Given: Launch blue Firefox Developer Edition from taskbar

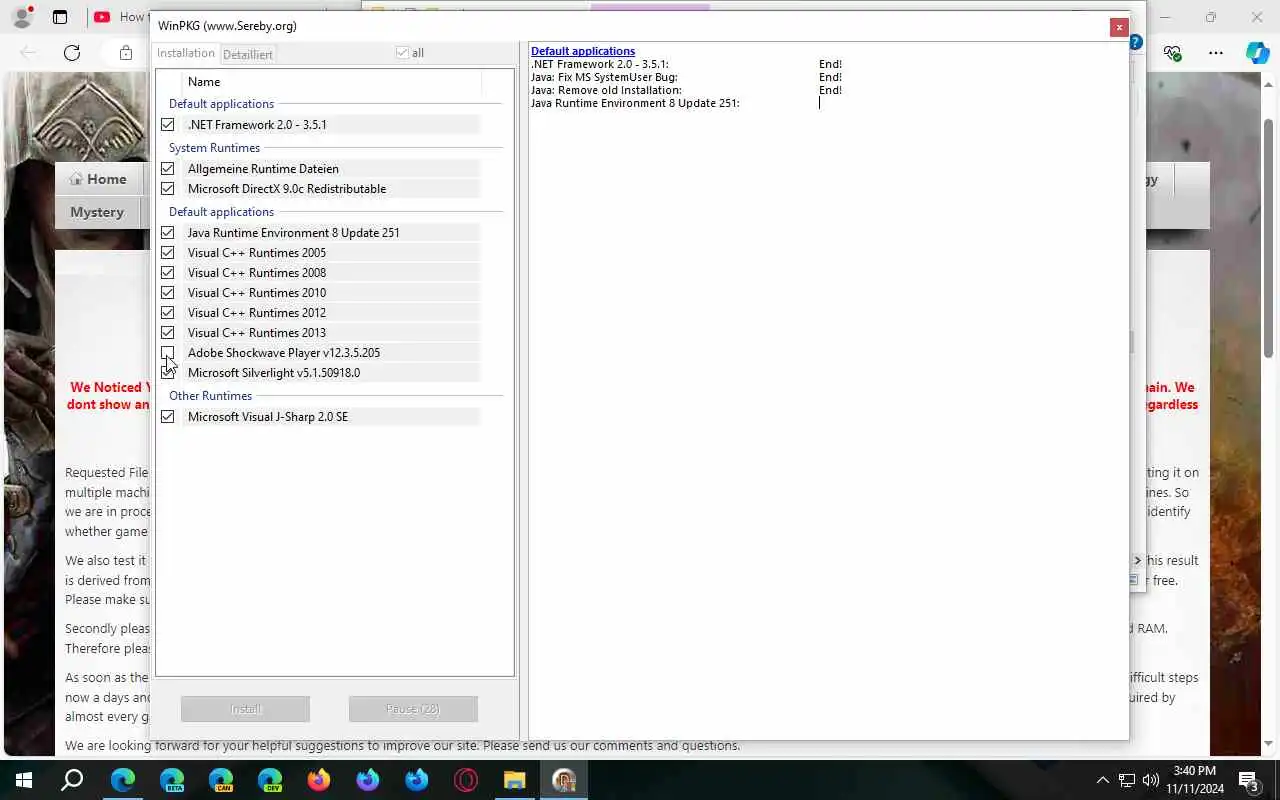Looking at the screenshot, I should [417, 780].
